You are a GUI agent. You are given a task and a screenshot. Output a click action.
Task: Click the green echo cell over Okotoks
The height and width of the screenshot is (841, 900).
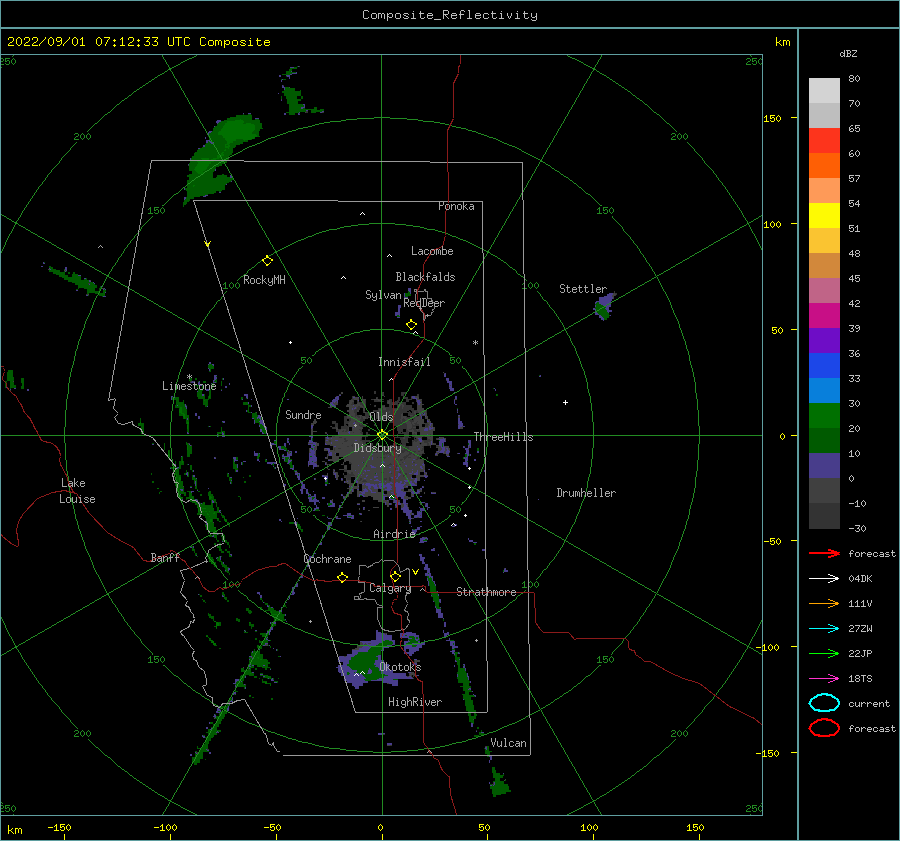point(364,661)
